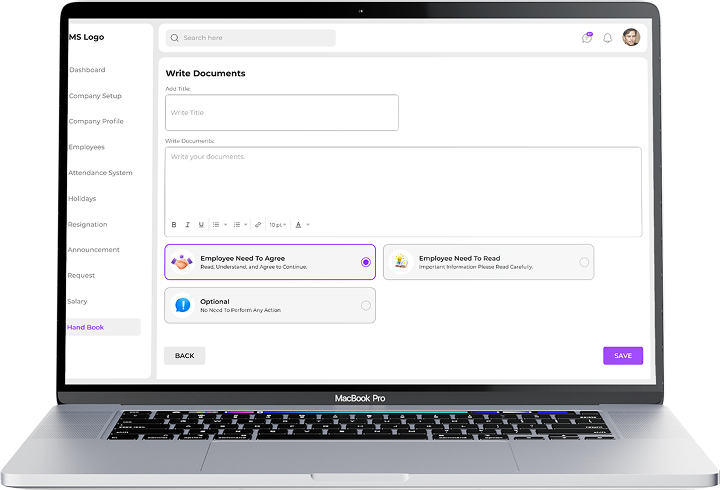This screenshot has width=720, height=490.
Task: Select the Employee Need To Read option
Action: coord(584,262)
